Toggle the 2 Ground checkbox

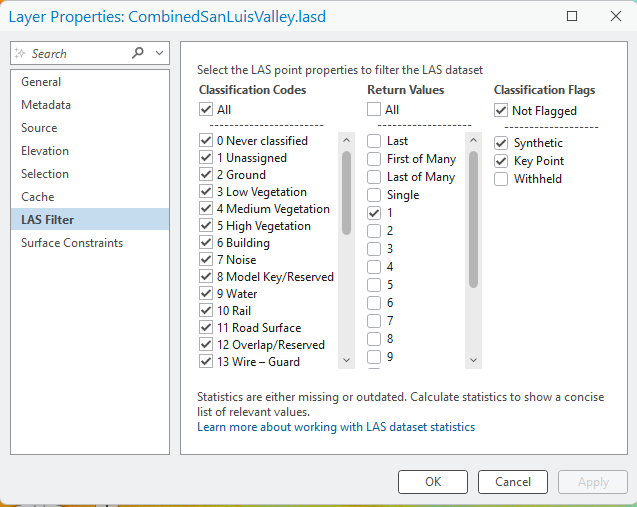coord(206,175)
